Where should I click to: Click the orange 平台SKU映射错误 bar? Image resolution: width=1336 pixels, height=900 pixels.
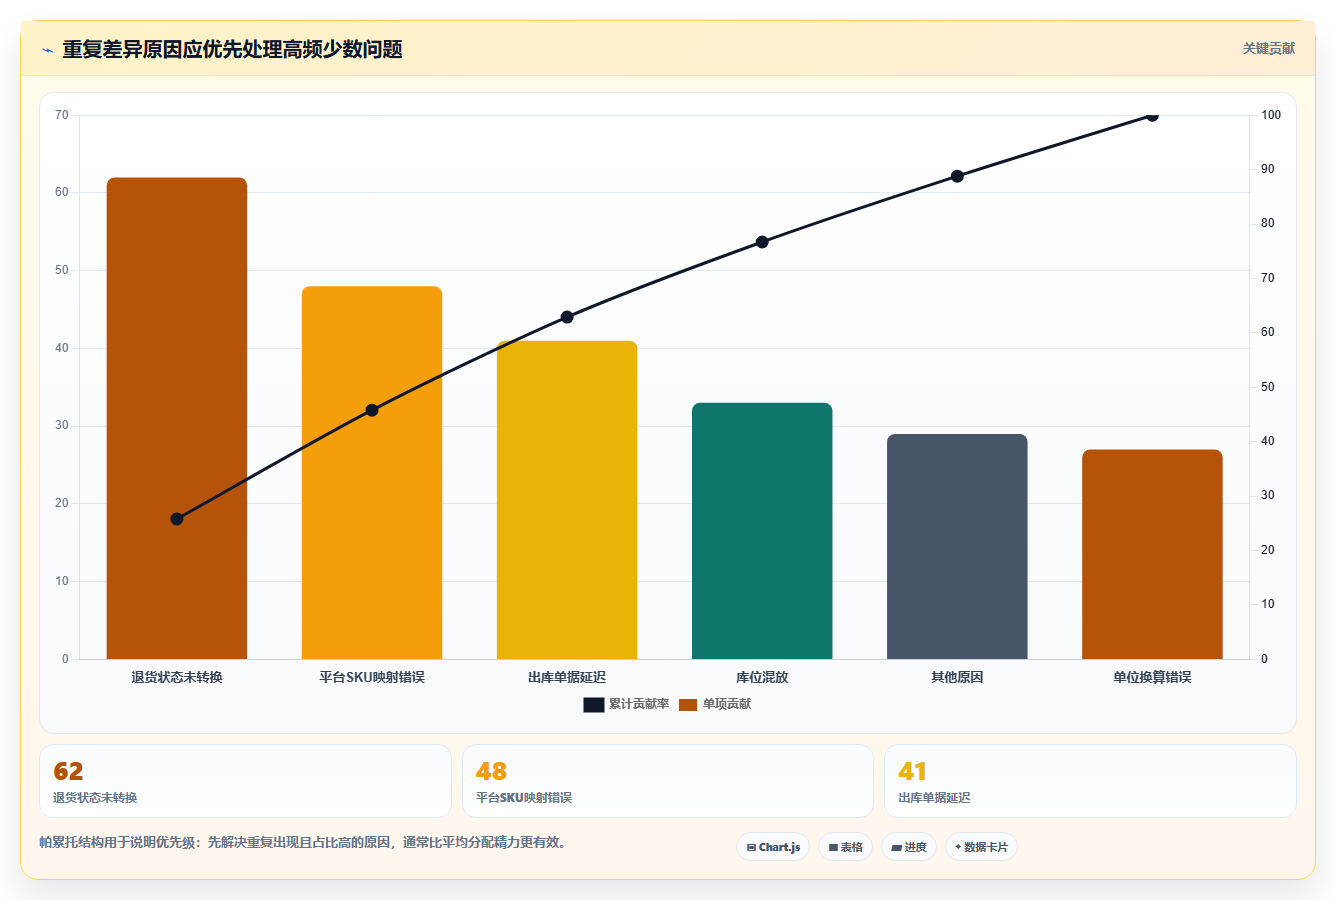point(372,473)
